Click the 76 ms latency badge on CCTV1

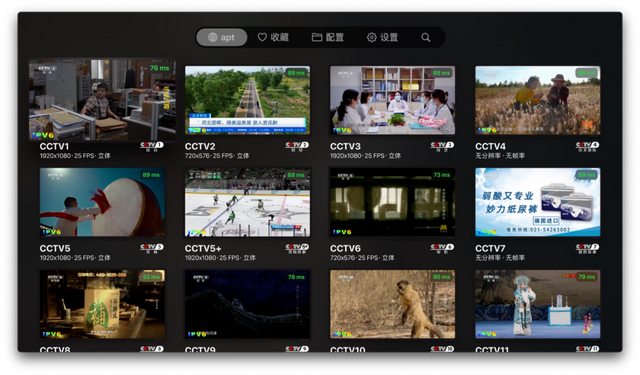click(159, 68)
